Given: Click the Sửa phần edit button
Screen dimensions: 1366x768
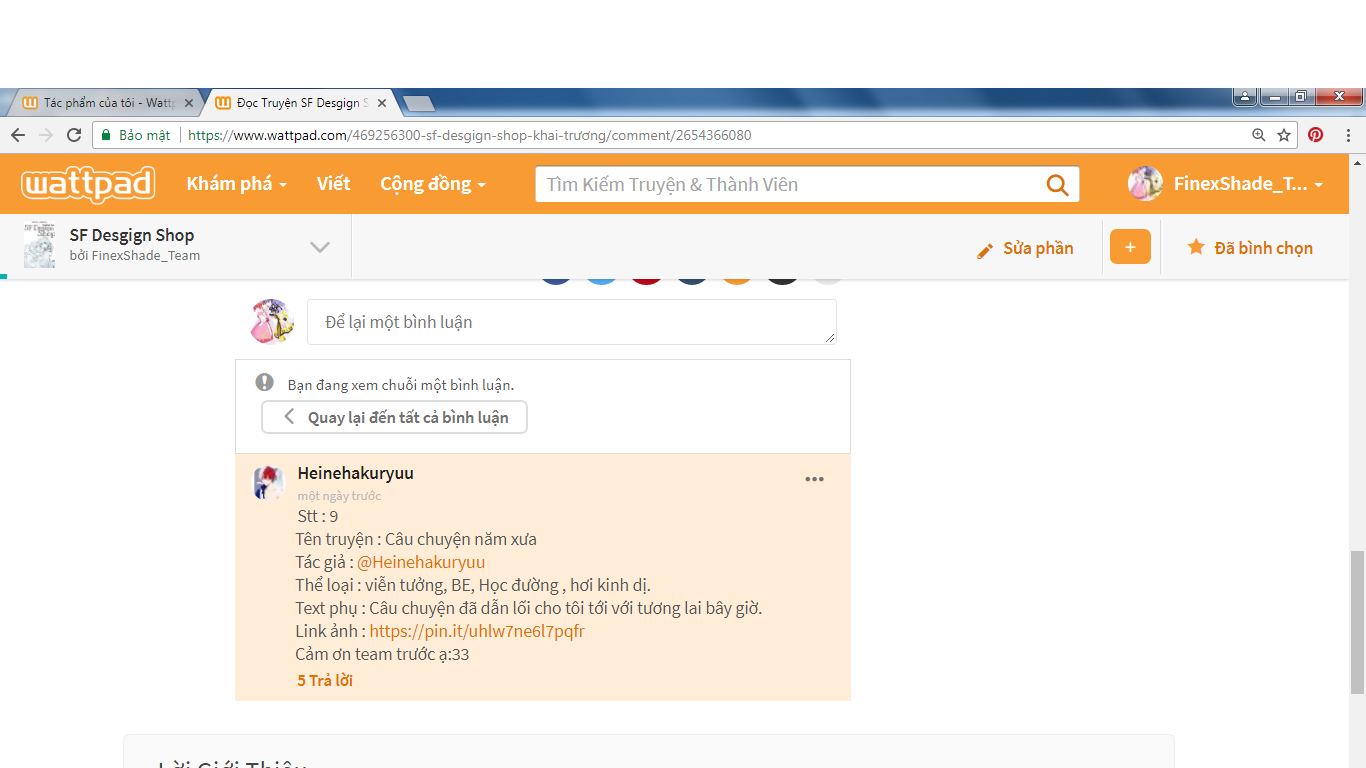Looking at the screenshot, I should (1025, 249).
